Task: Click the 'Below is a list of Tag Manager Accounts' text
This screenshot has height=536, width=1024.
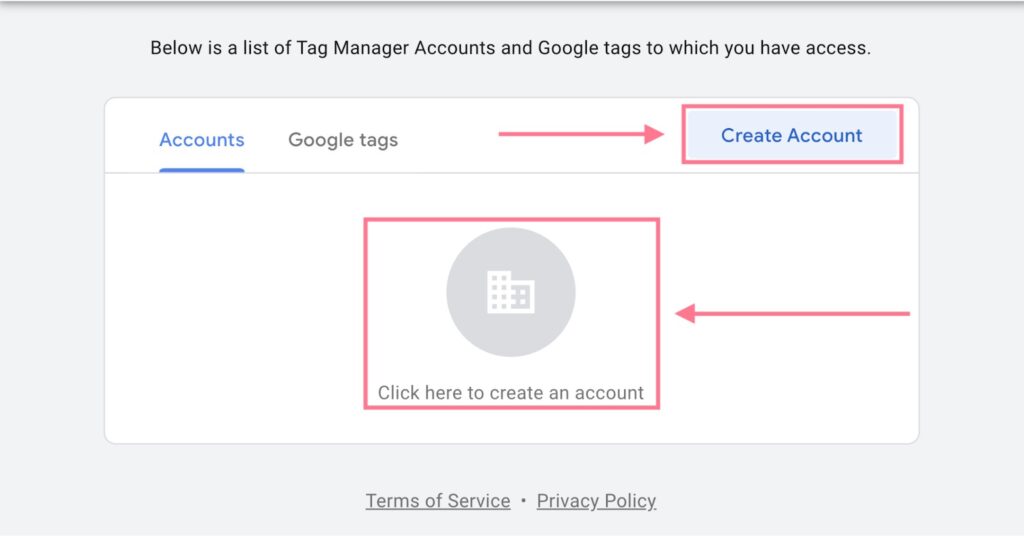Action: [510, 48]
